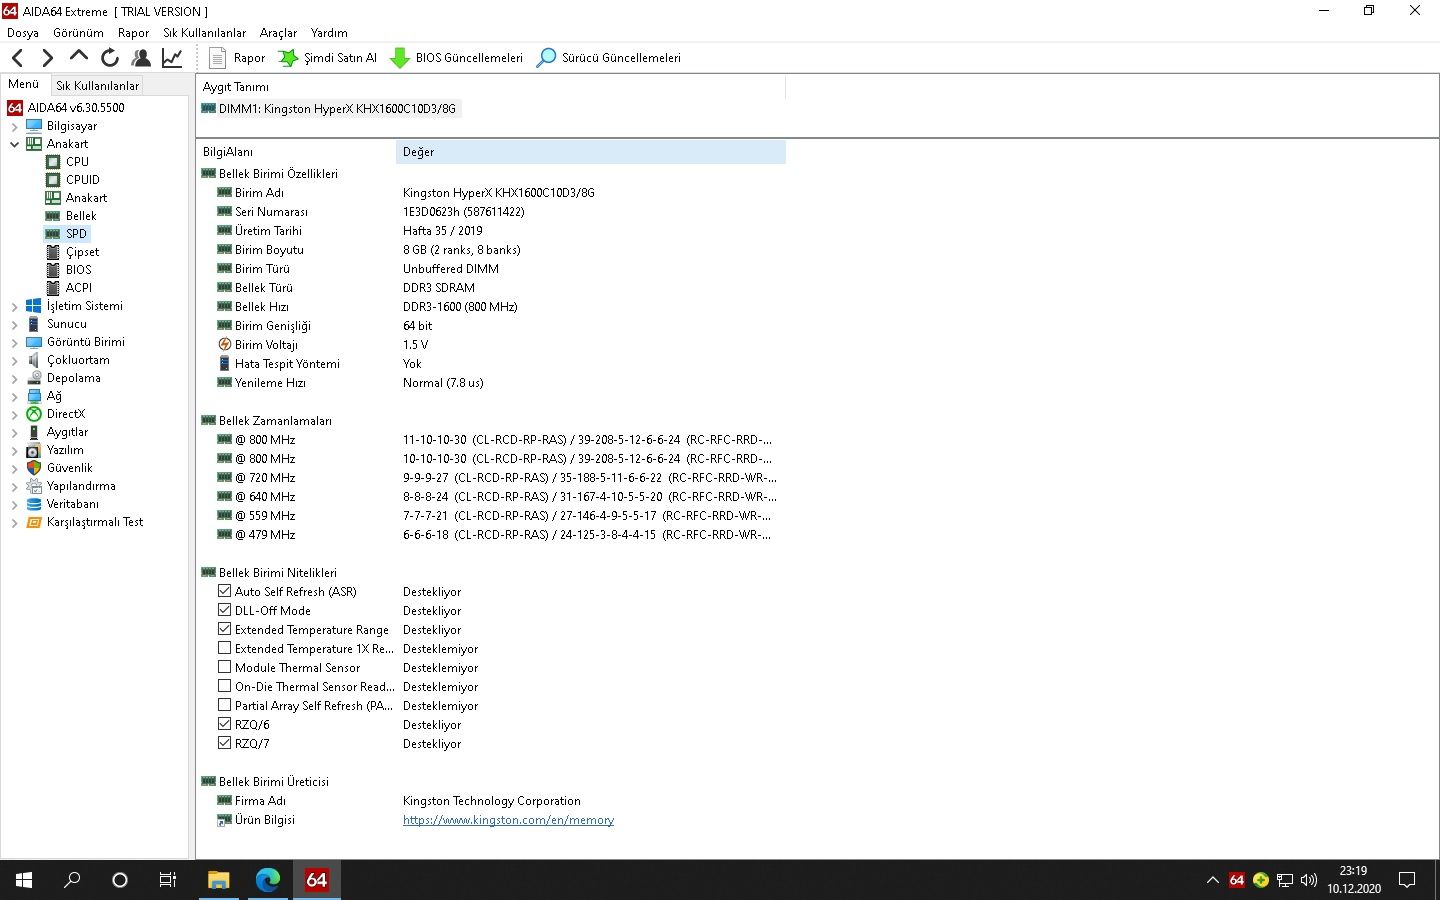This screenshot has height=900, width=1440.
Task: Click AIDA64 tray icon in system tray
Action: (1237, 880)
